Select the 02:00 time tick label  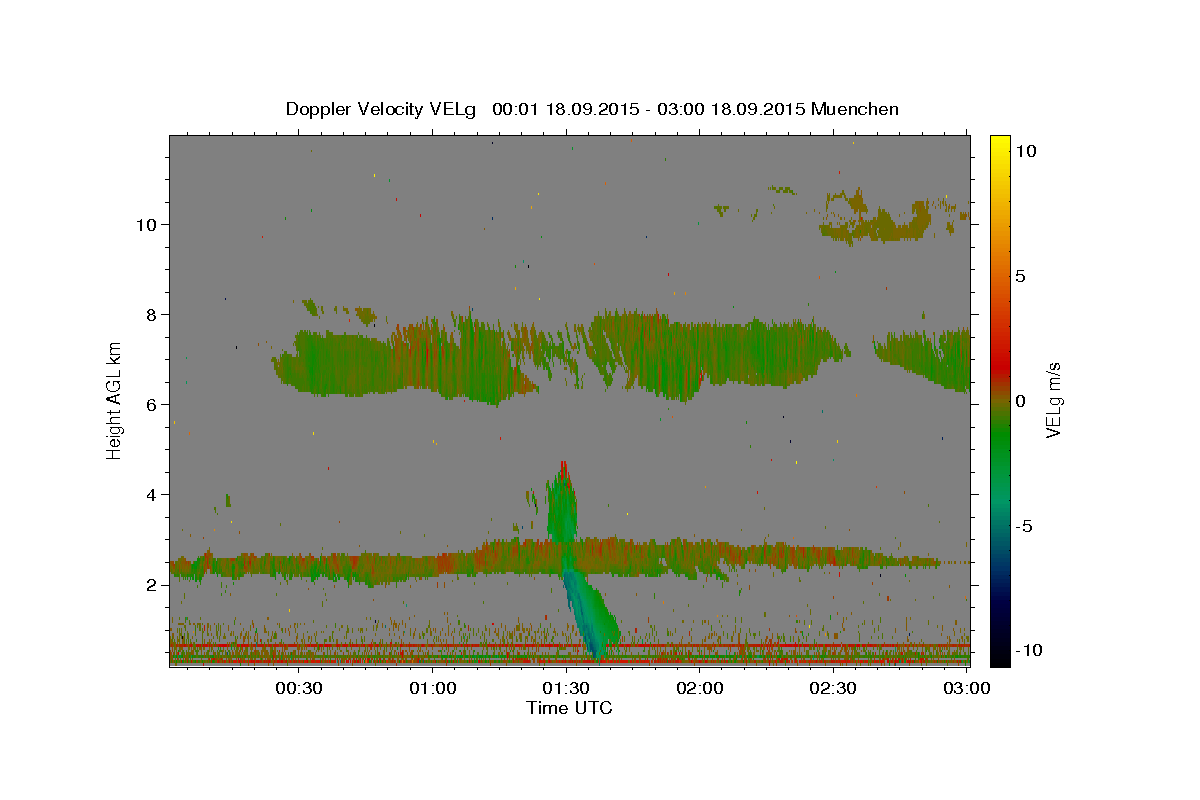click(699, 688)
